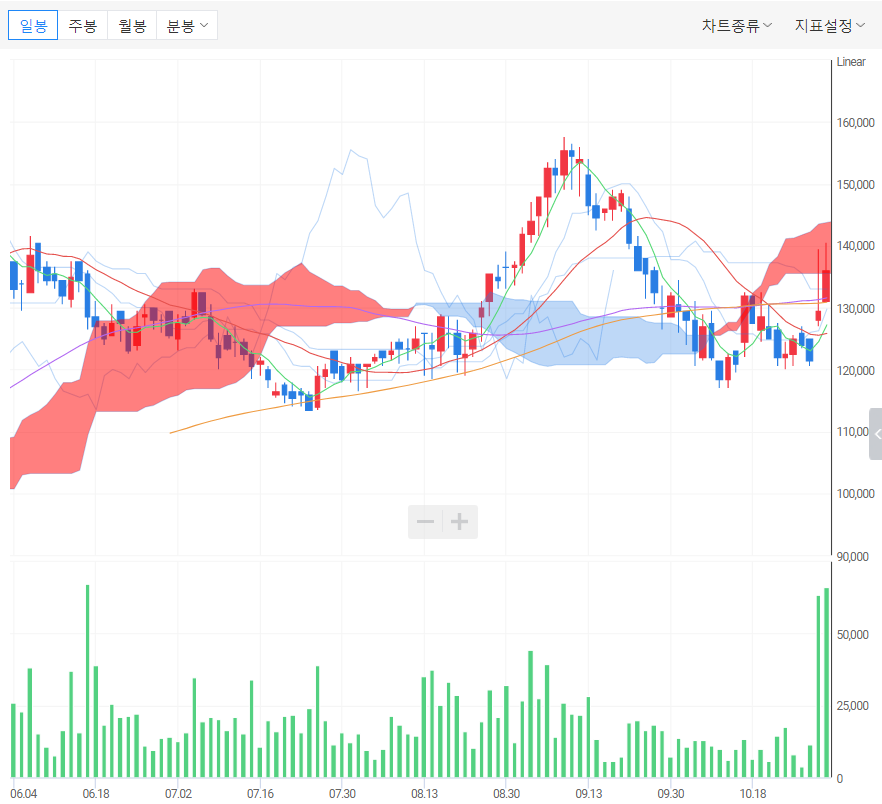Click the 150,000 price axis label

click(855, 185)
